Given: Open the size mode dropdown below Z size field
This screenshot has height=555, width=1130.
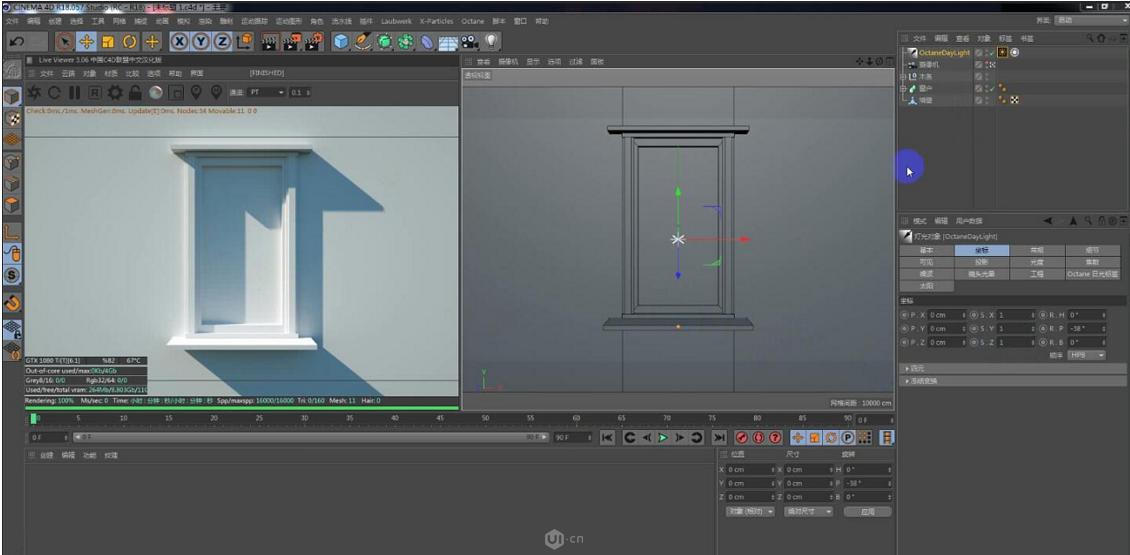Looking at the screenshot, I should point(809,511).
